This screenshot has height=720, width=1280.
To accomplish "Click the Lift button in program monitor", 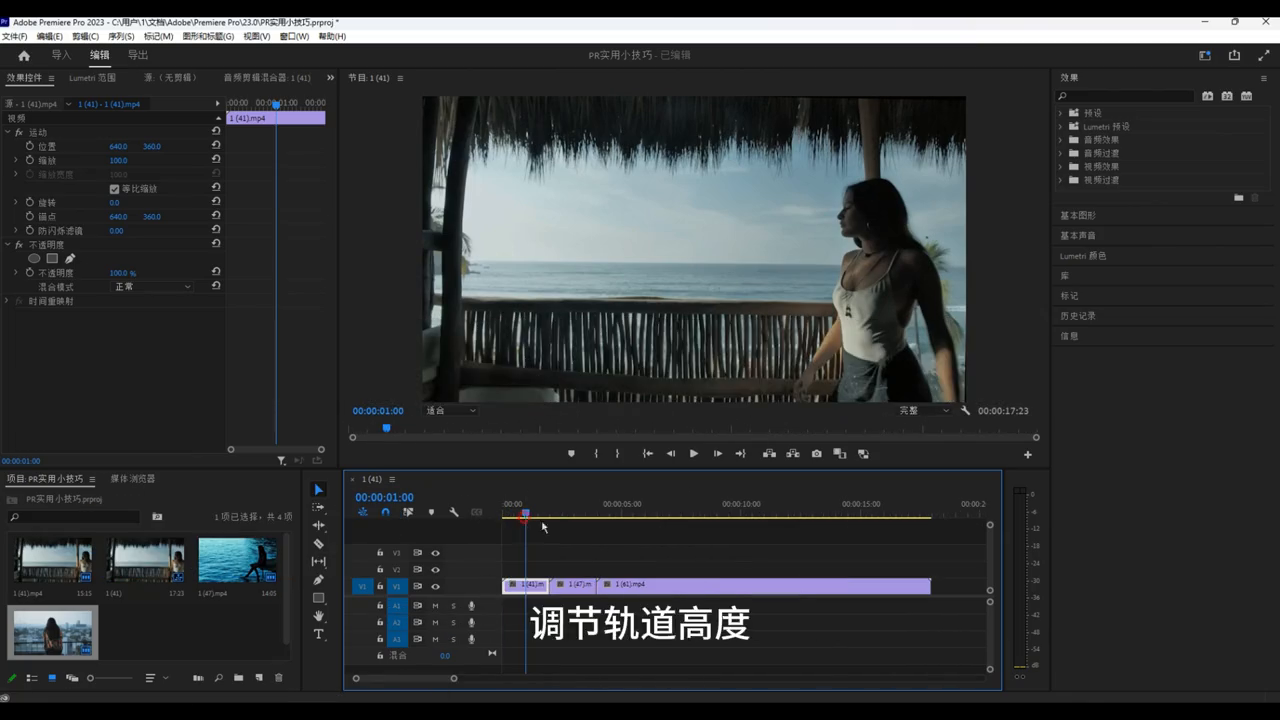I will point(769,454).
